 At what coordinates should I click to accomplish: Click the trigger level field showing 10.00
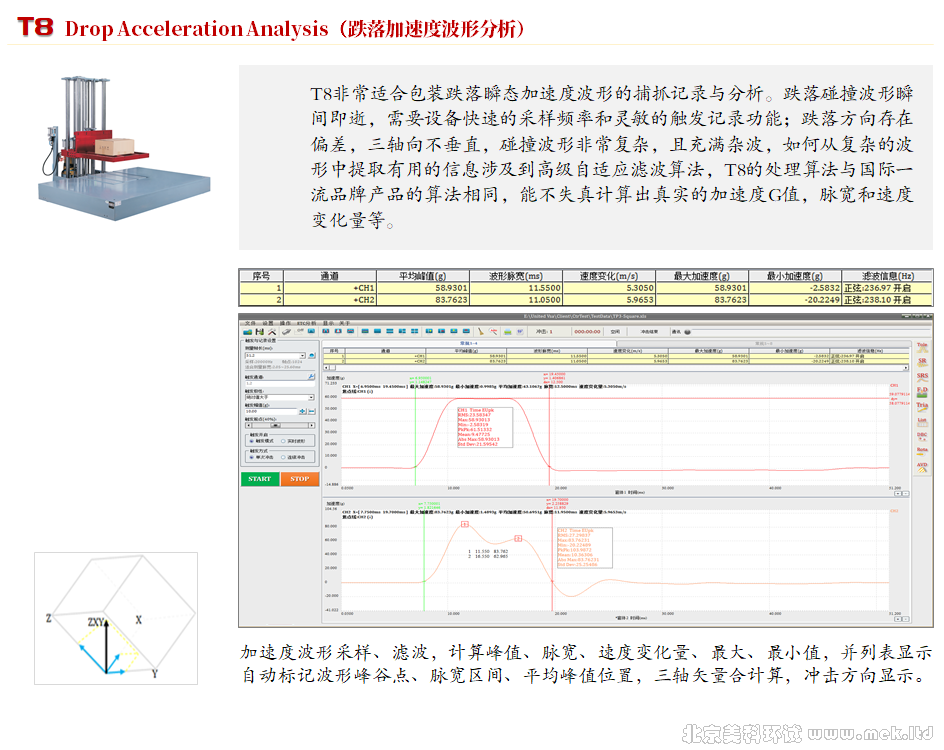271,411
